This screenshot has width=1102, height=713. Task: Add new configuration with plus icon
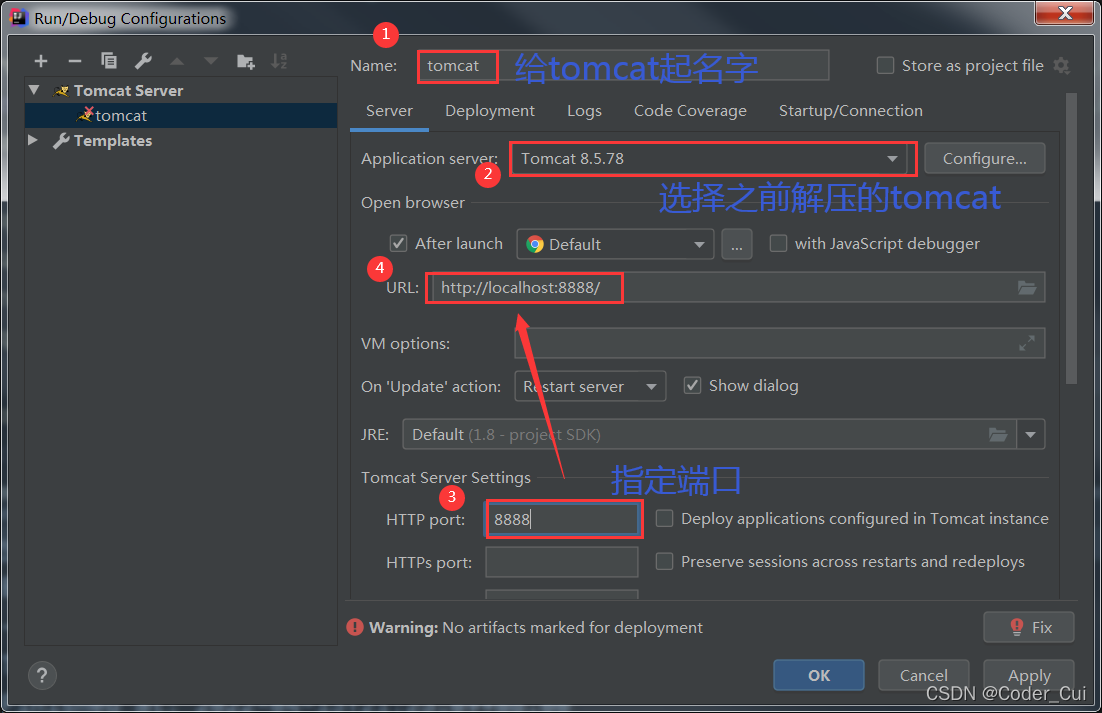pos(41,61)
